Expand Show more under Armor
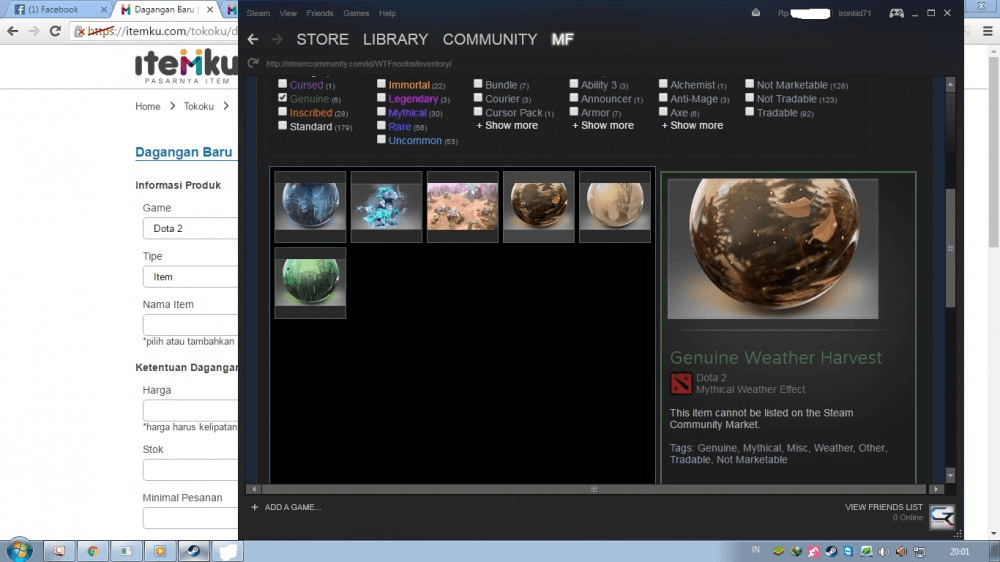 point(603,126)
